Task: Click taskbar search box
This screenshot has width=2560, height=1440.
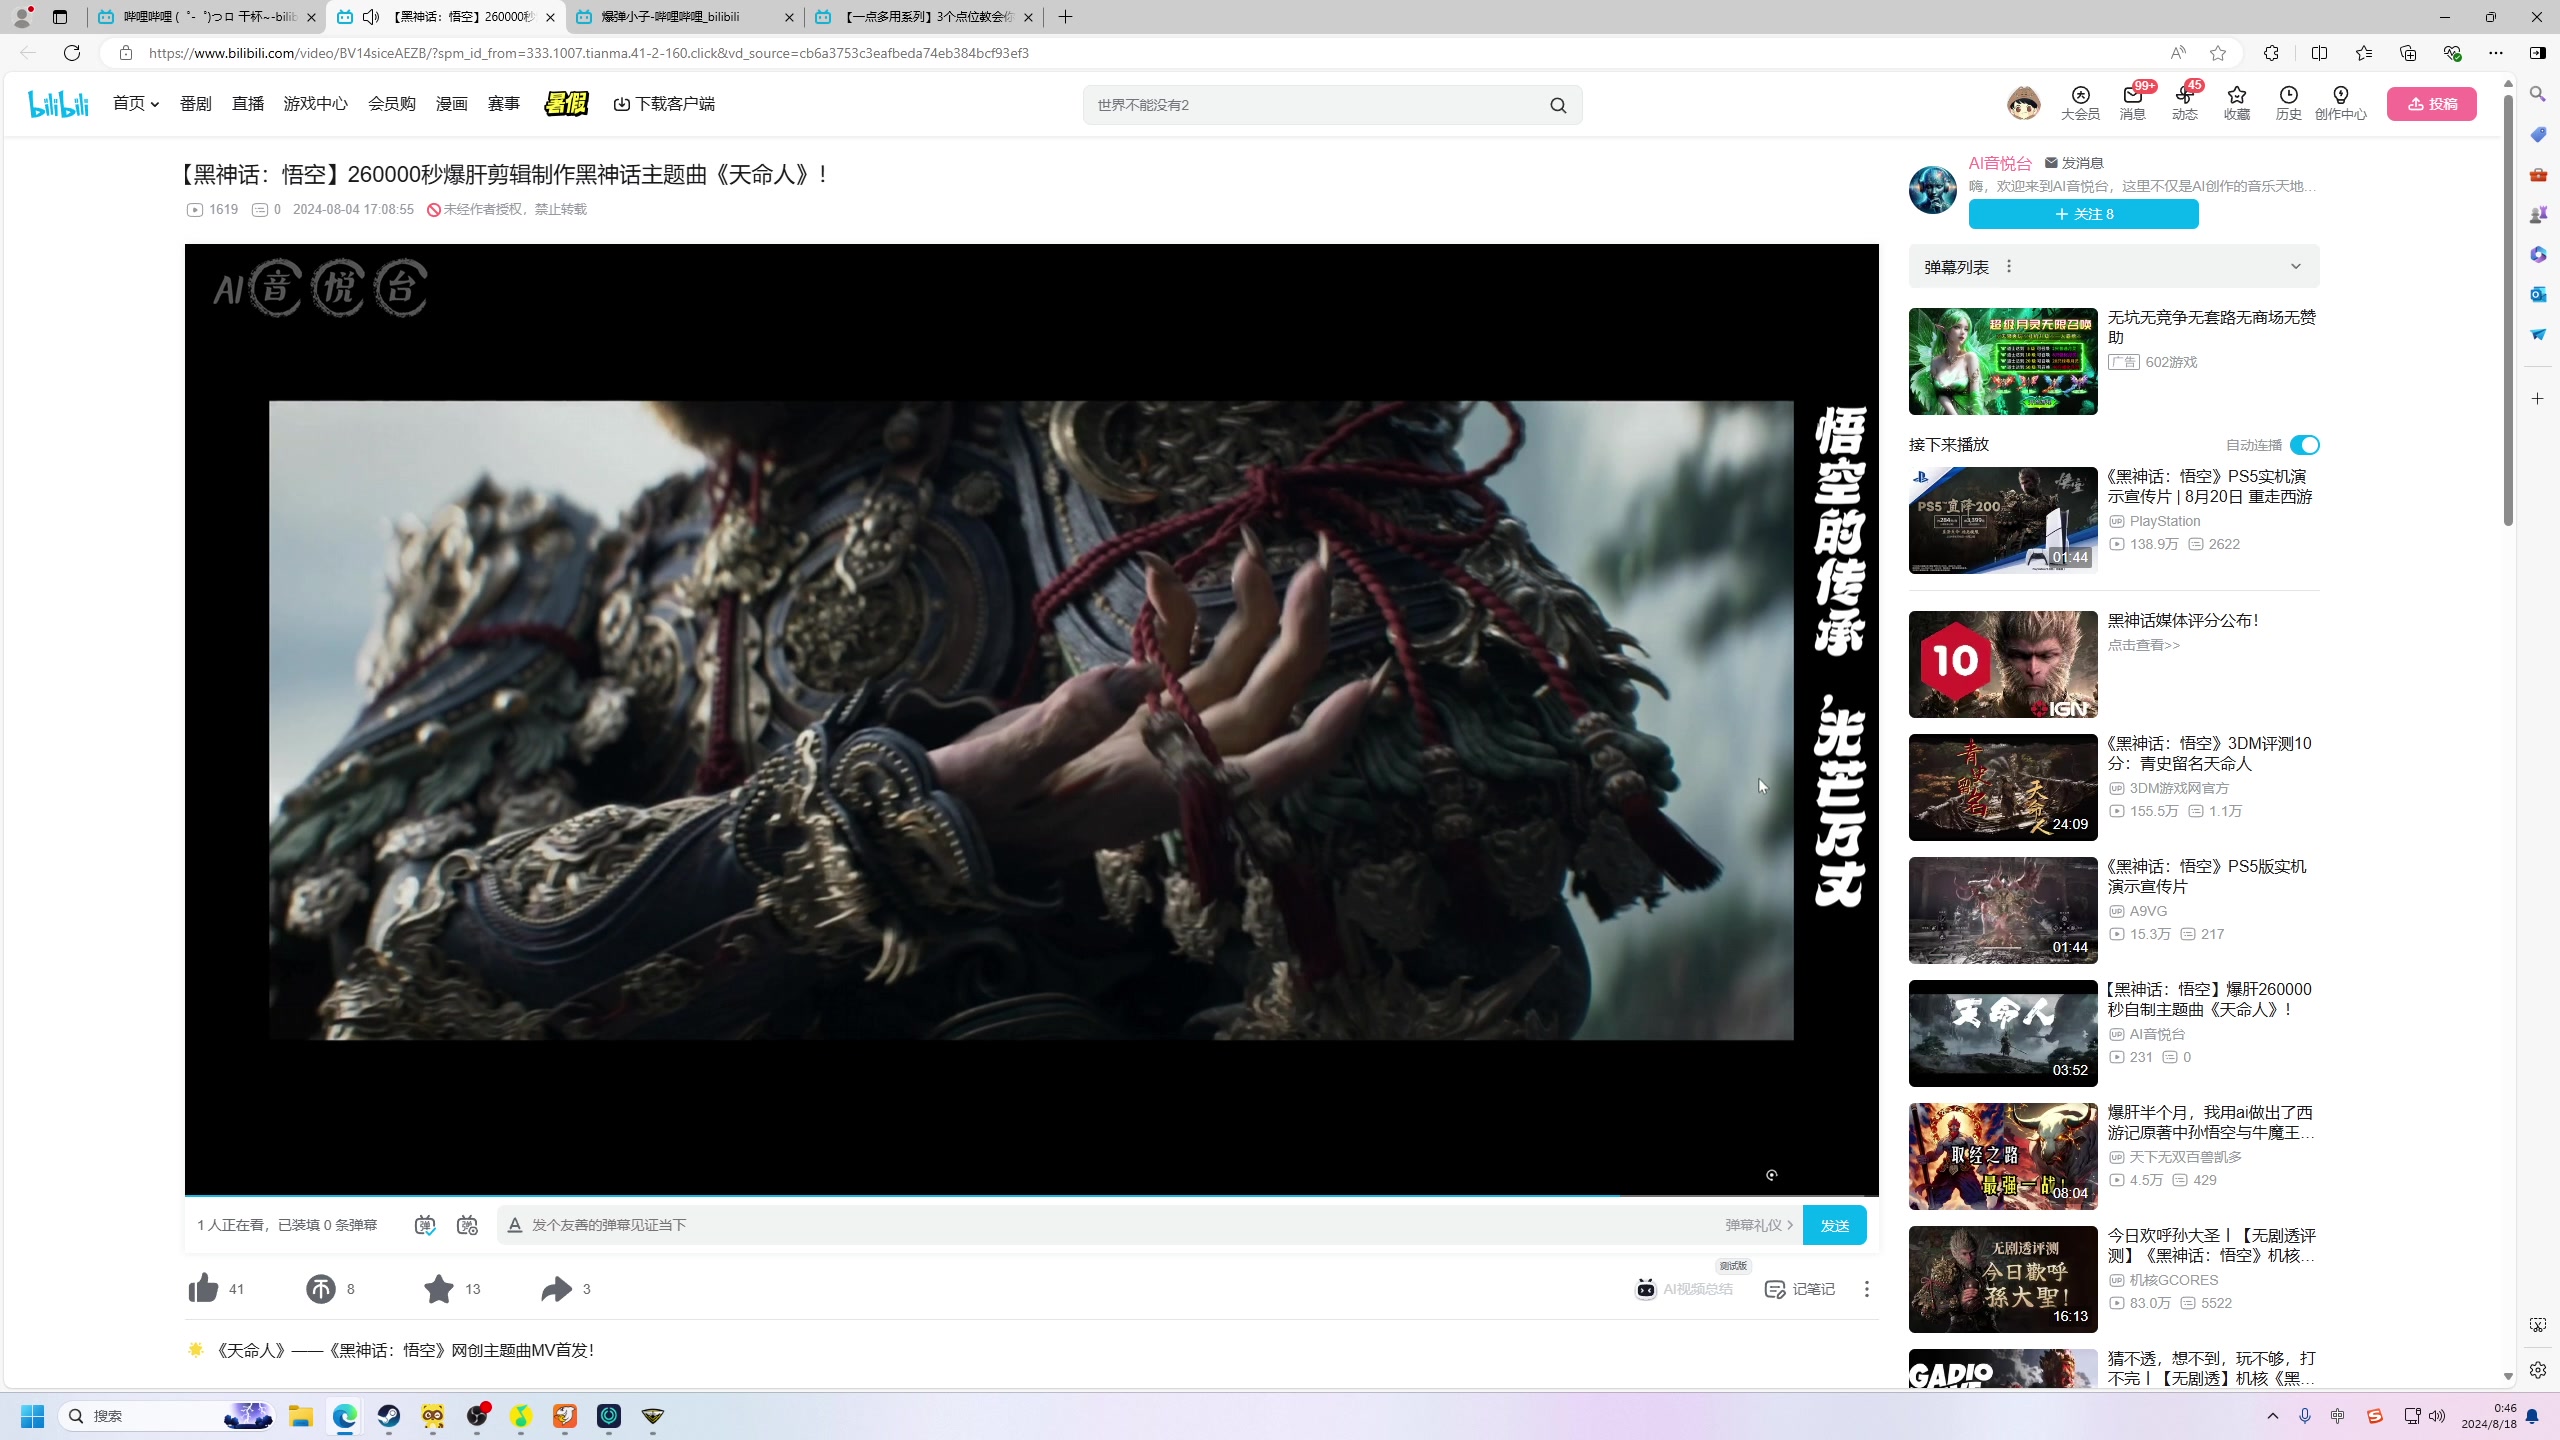Action: click(168, 1415)
